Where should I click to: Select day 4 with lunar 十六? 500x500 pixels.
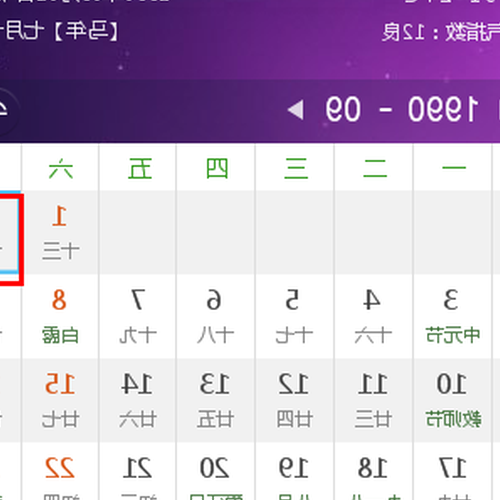click(373, 317)
